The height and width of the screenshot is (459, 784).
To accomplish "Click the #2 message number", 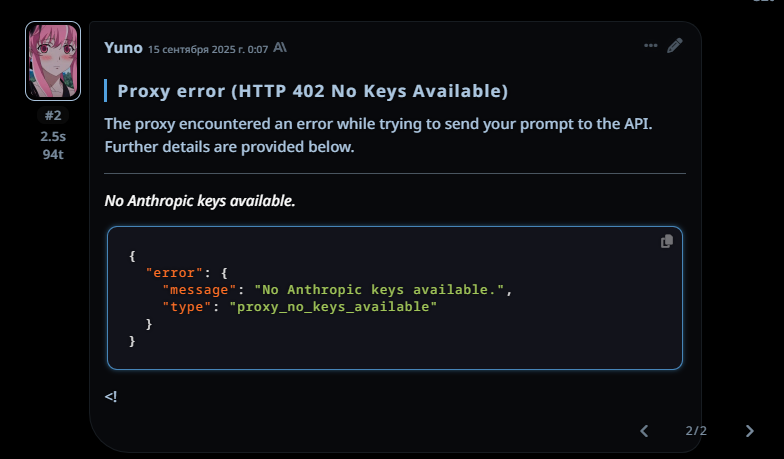I will (x=53, y=116).
